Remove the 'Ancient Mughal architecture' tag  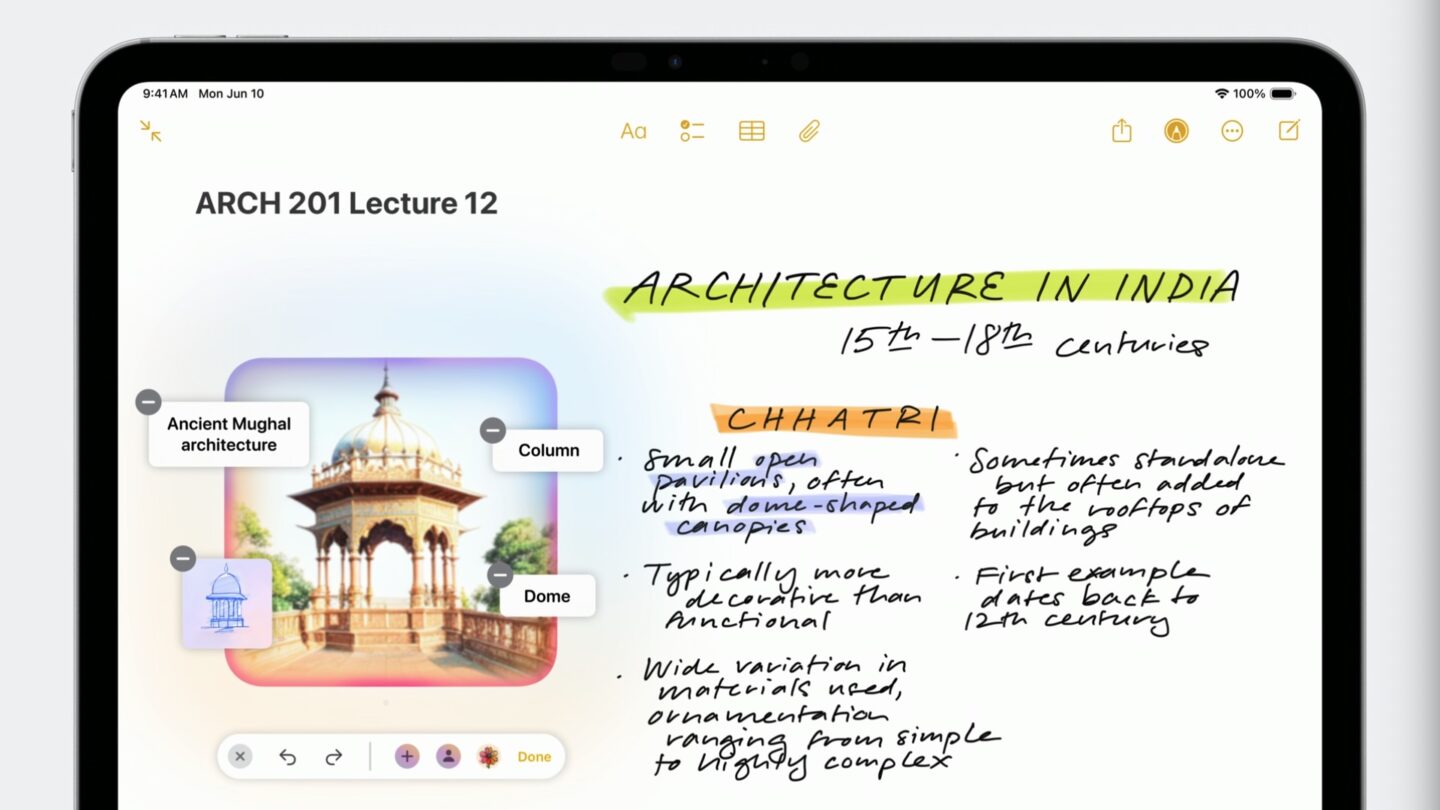(x=148, y=402)
